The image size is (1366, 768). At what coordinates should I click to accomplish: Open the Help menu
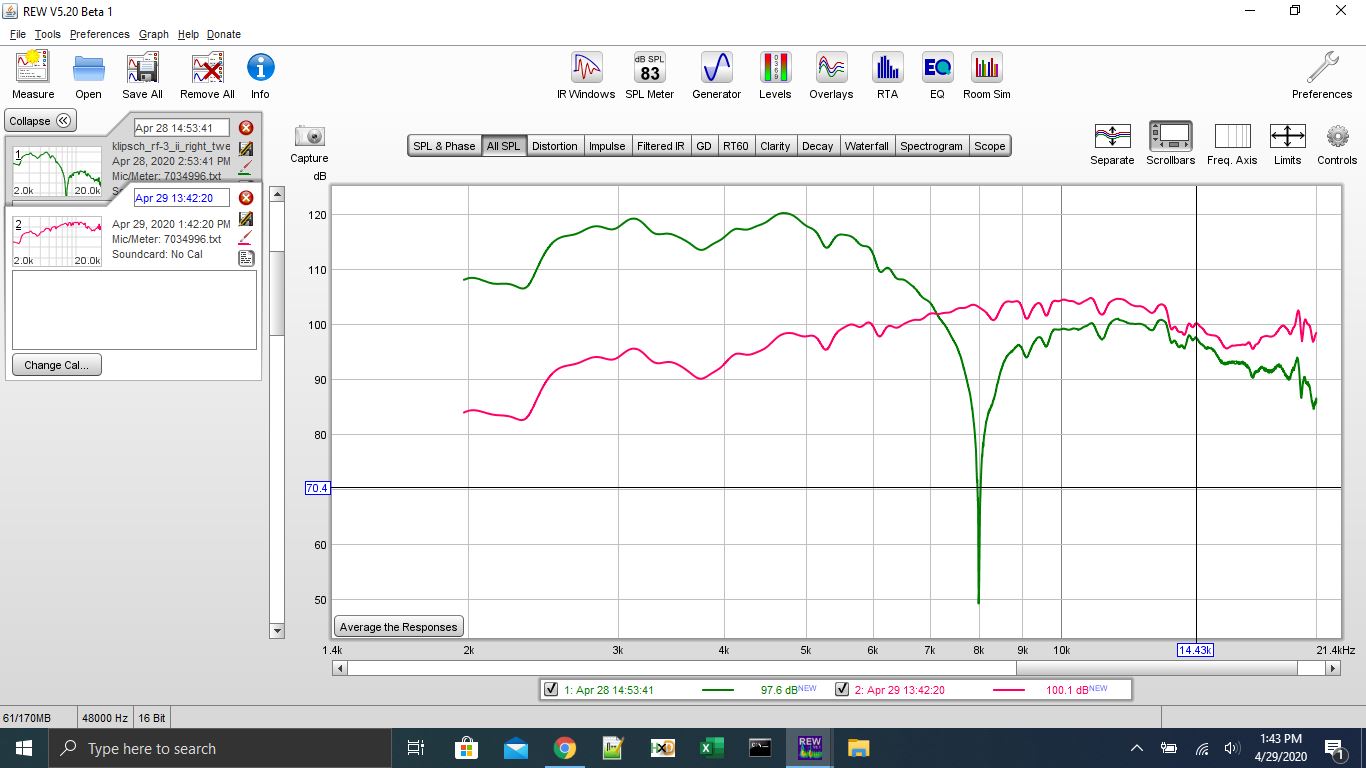point(188,34)
